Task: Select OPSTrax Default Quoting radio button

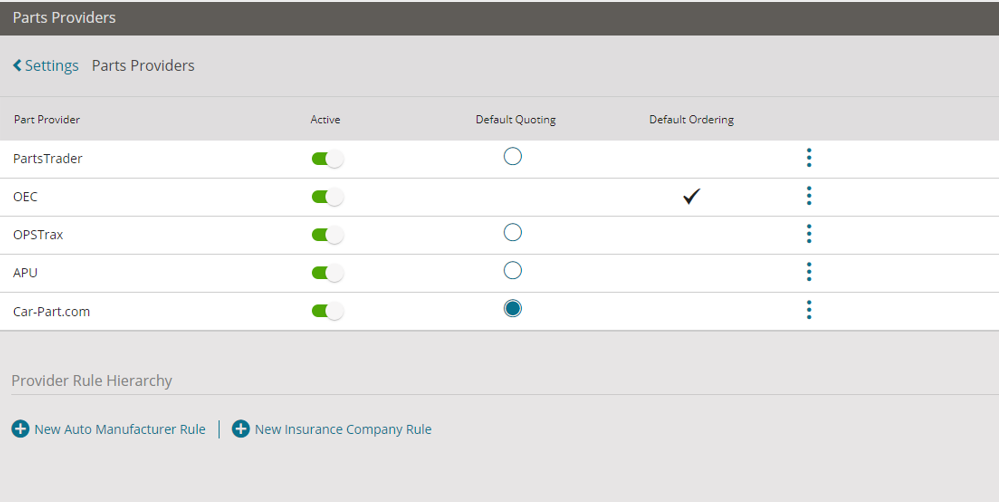Action: coord(512,232)
